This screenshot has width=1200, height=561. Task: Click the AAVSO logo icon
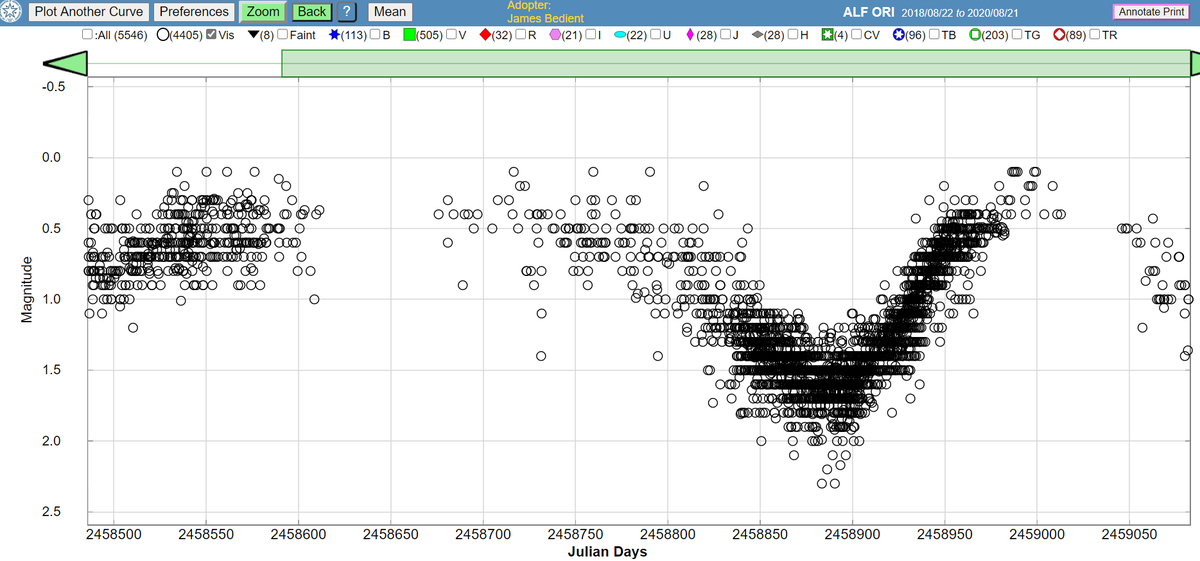[12, 12]
